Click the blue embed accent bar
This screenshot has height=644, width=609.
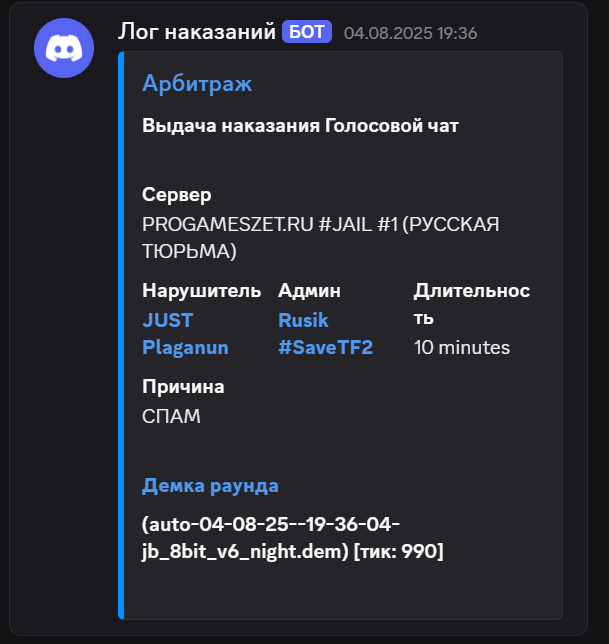pyautogui.click(x=121, y=335)
